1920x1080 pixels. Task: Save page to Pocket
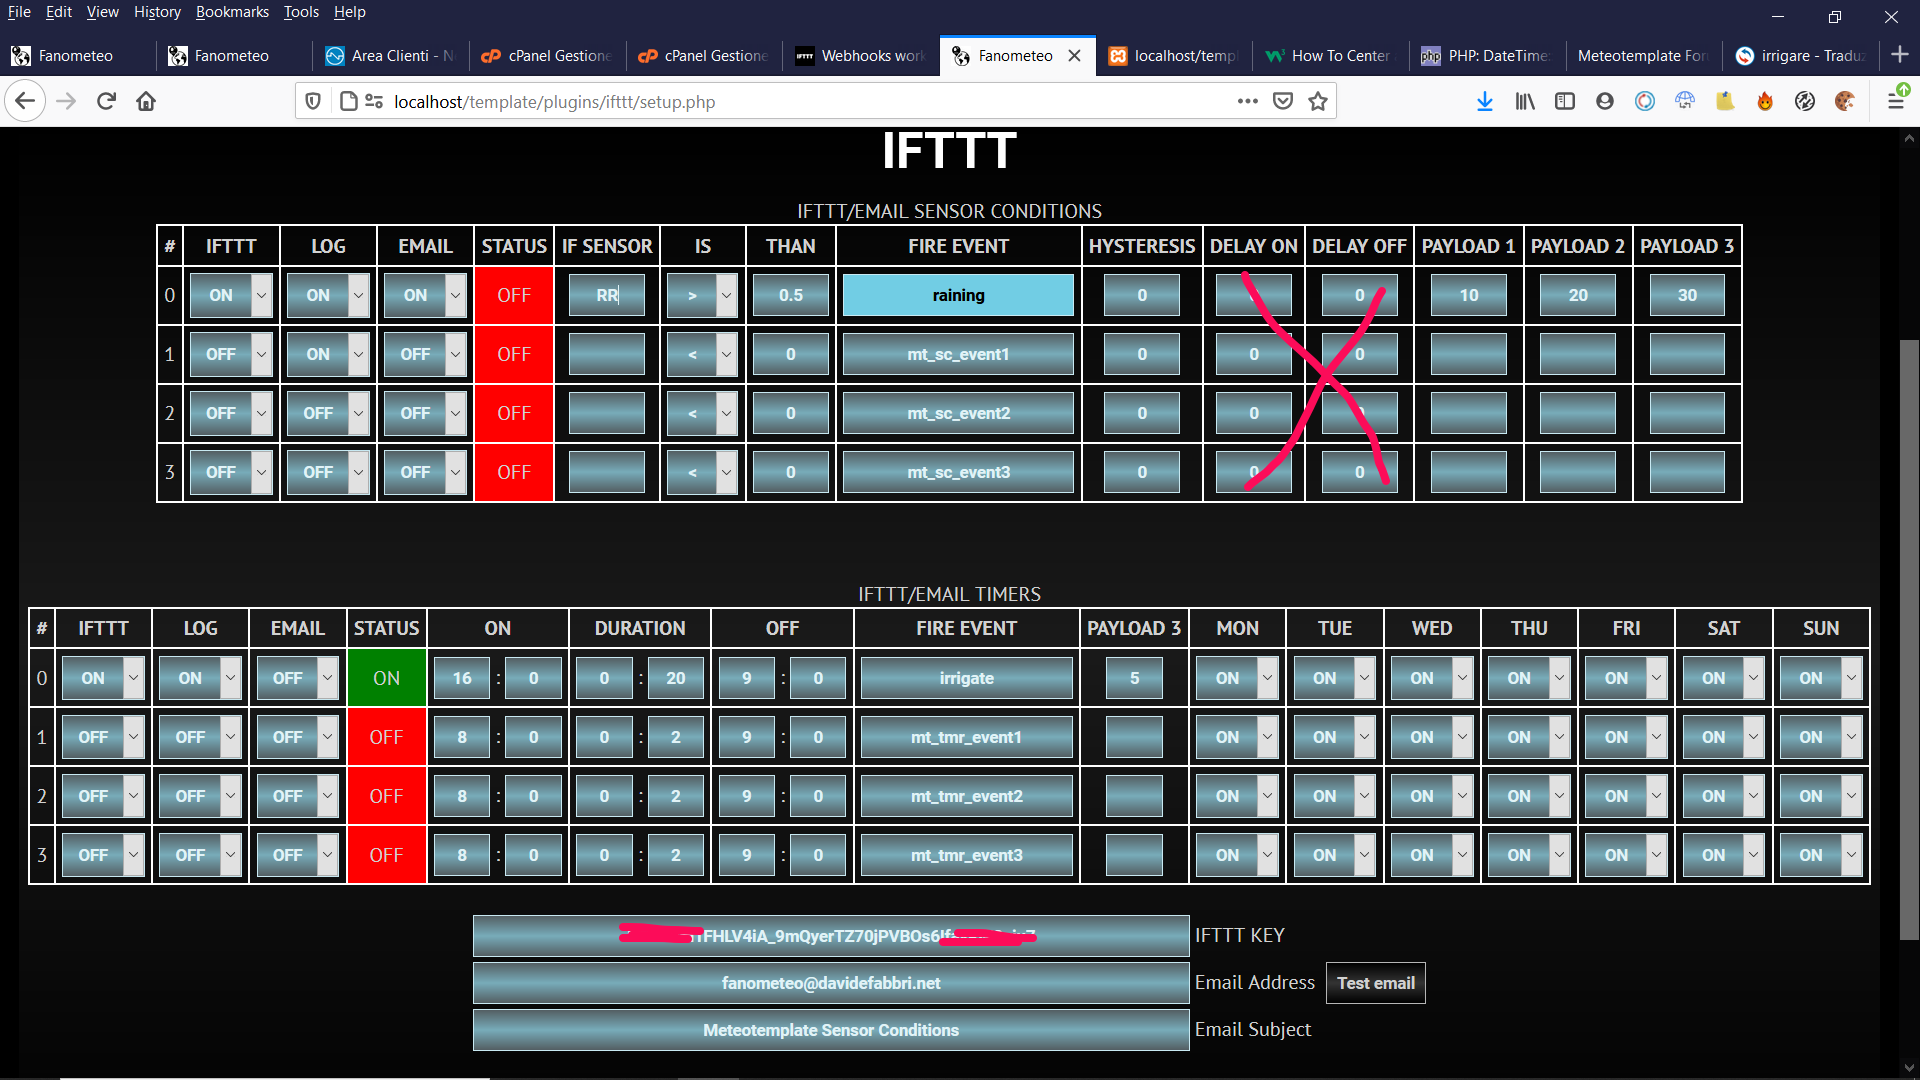(x=1283, y=101)
